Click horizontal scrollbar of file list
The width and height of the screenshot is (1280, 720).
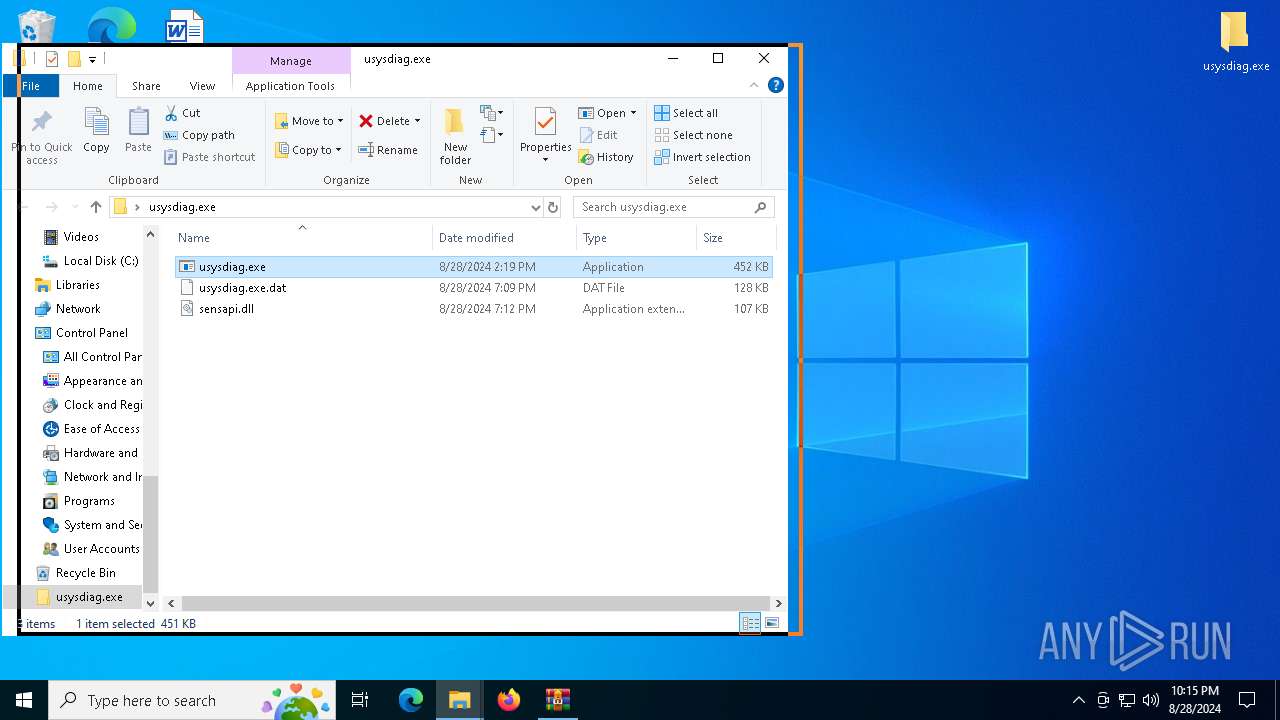[476, 603]
